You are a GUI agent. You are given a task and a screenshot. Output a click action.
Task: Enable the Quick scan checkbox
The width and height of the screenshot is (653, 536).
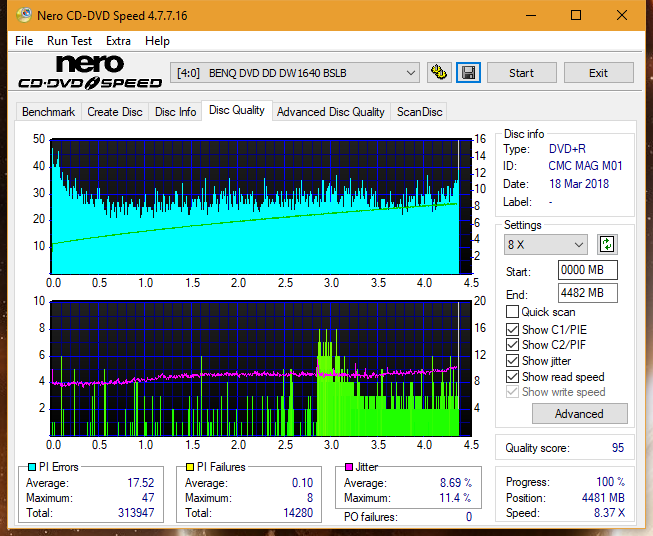point(512,312)
